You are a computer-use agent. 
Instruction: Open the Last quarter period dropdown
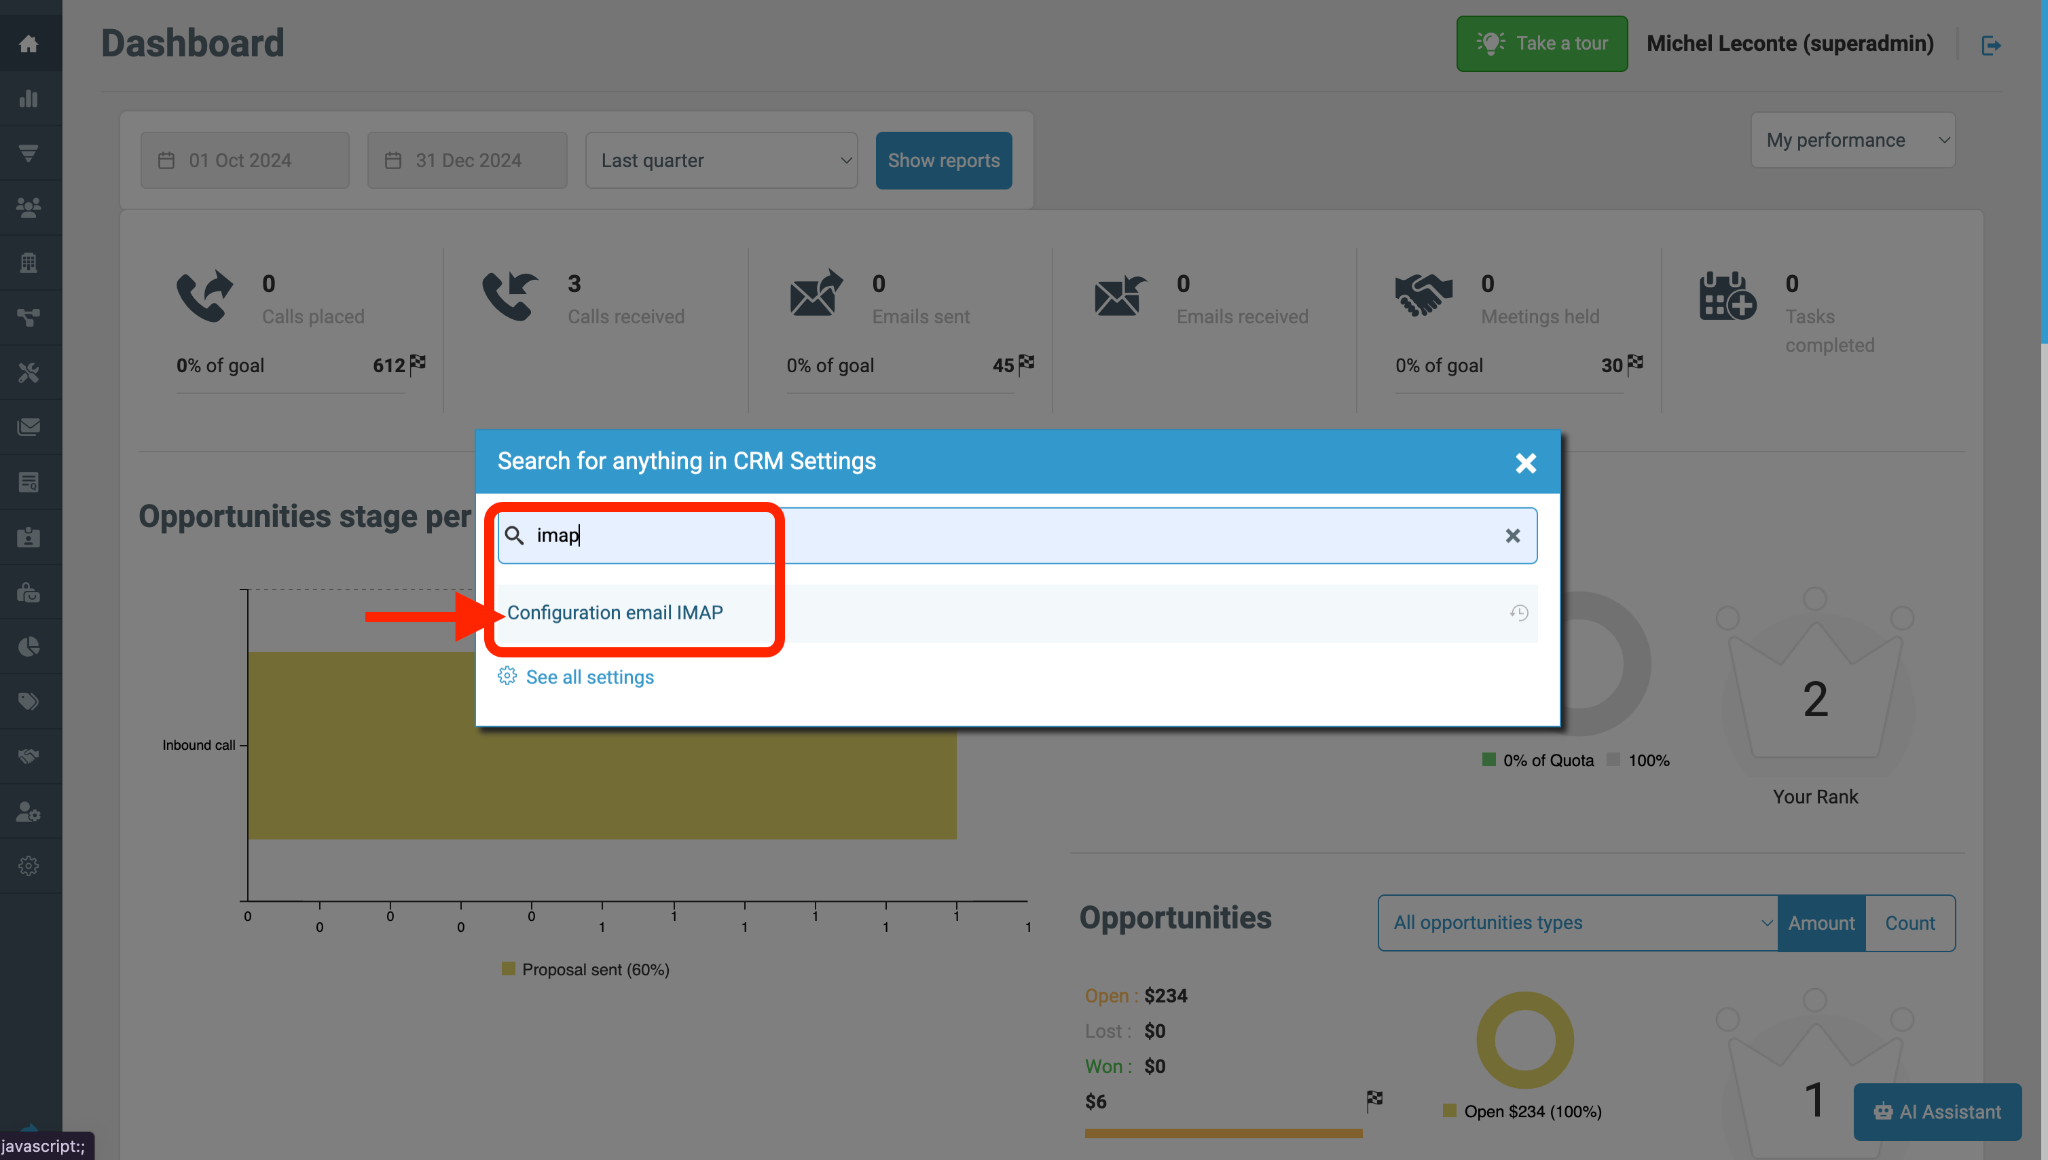722,160
